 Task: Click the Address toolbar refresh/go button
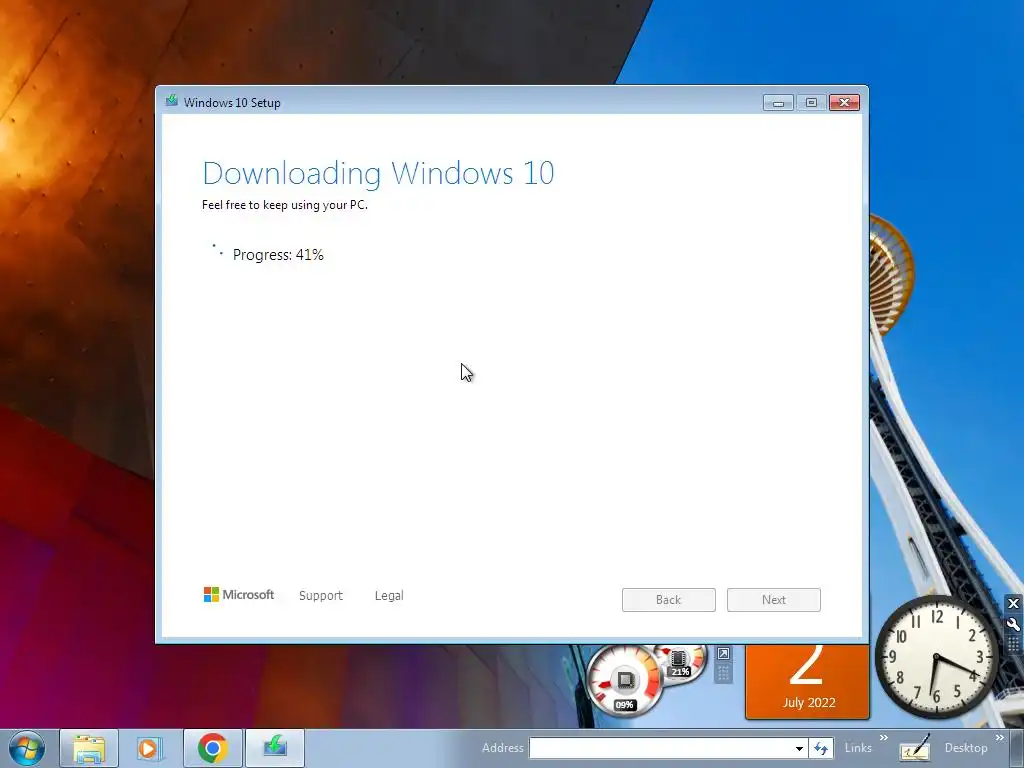821,748
